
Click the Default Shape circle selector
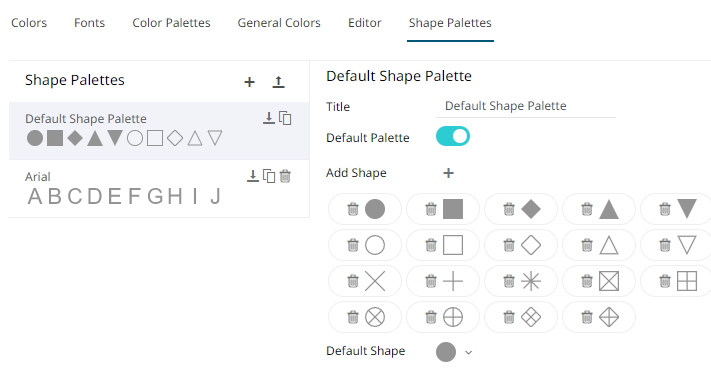tap(446, 352)
